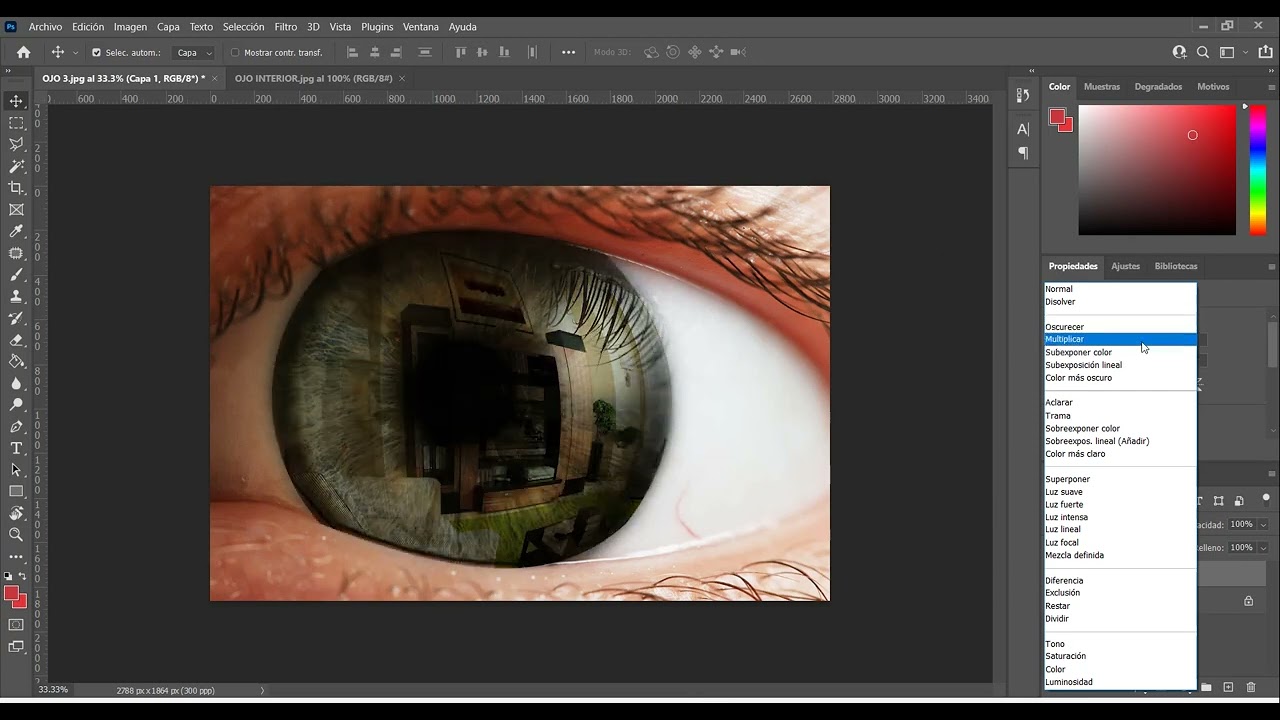Click the vertical hue spectrum slider
Viewport: 1280px width, 720px height.
1258,170
